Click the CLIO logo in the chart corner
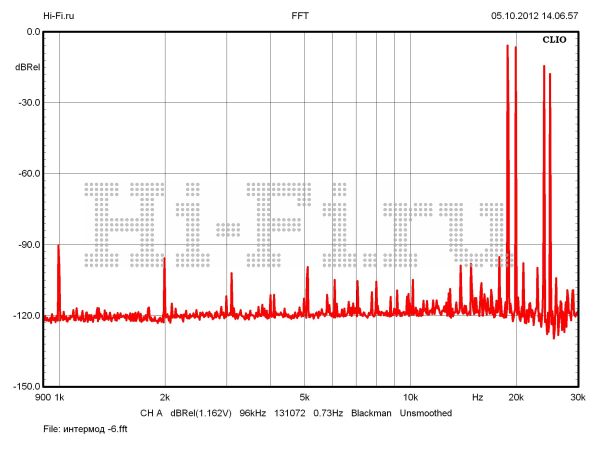This screenshot has width=600, height=450. [555, 42]
